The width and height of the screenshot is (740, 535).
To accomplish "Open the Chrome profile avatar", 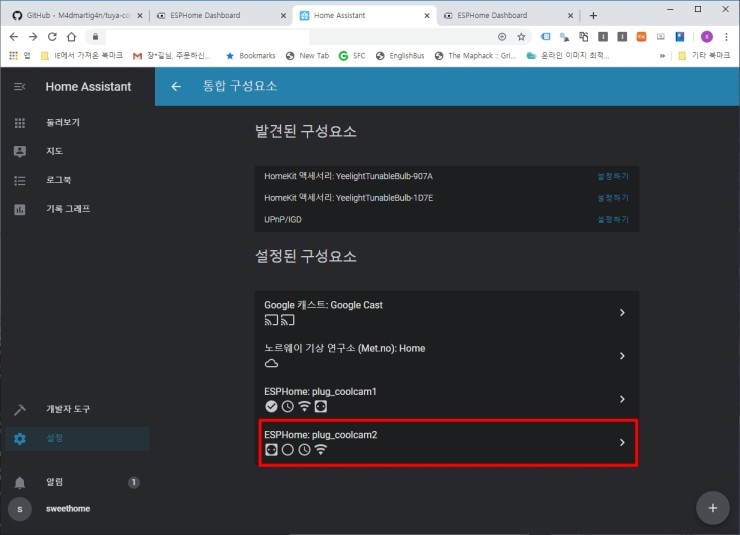I will click(x=706, y=37).
